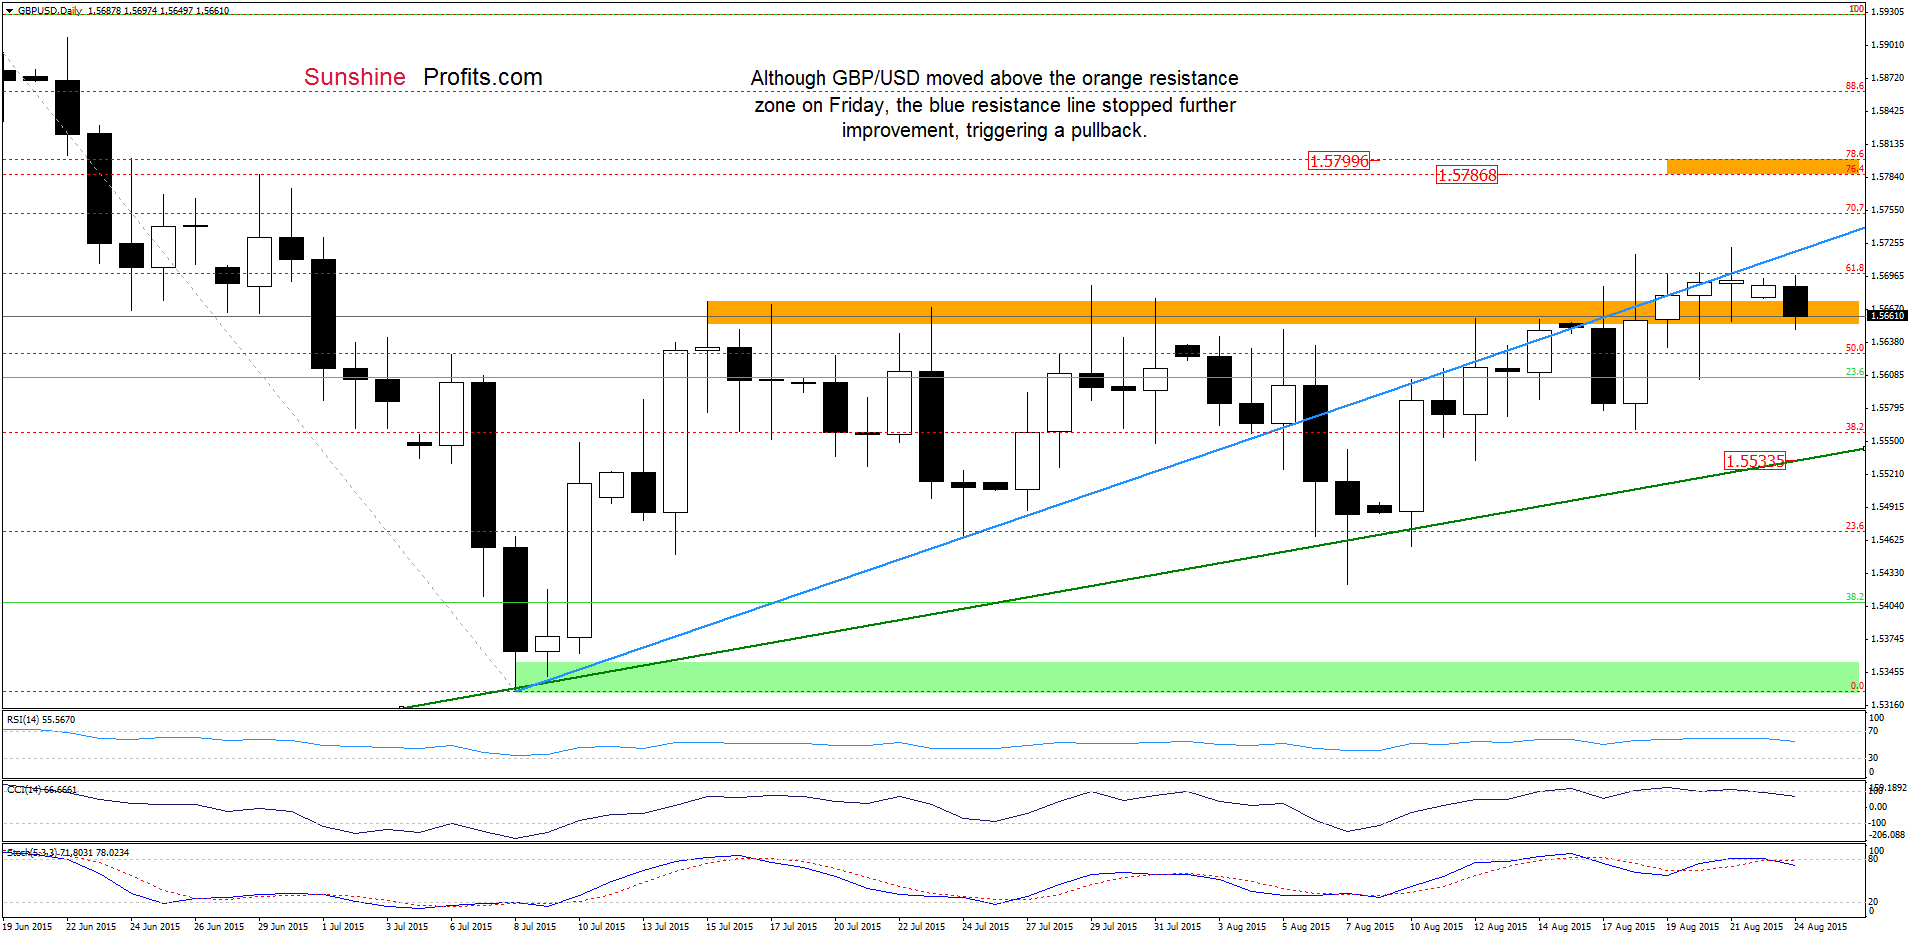Click the 19 Jun 2015 date label
1908x935 pixels.
tap(27, 927)
